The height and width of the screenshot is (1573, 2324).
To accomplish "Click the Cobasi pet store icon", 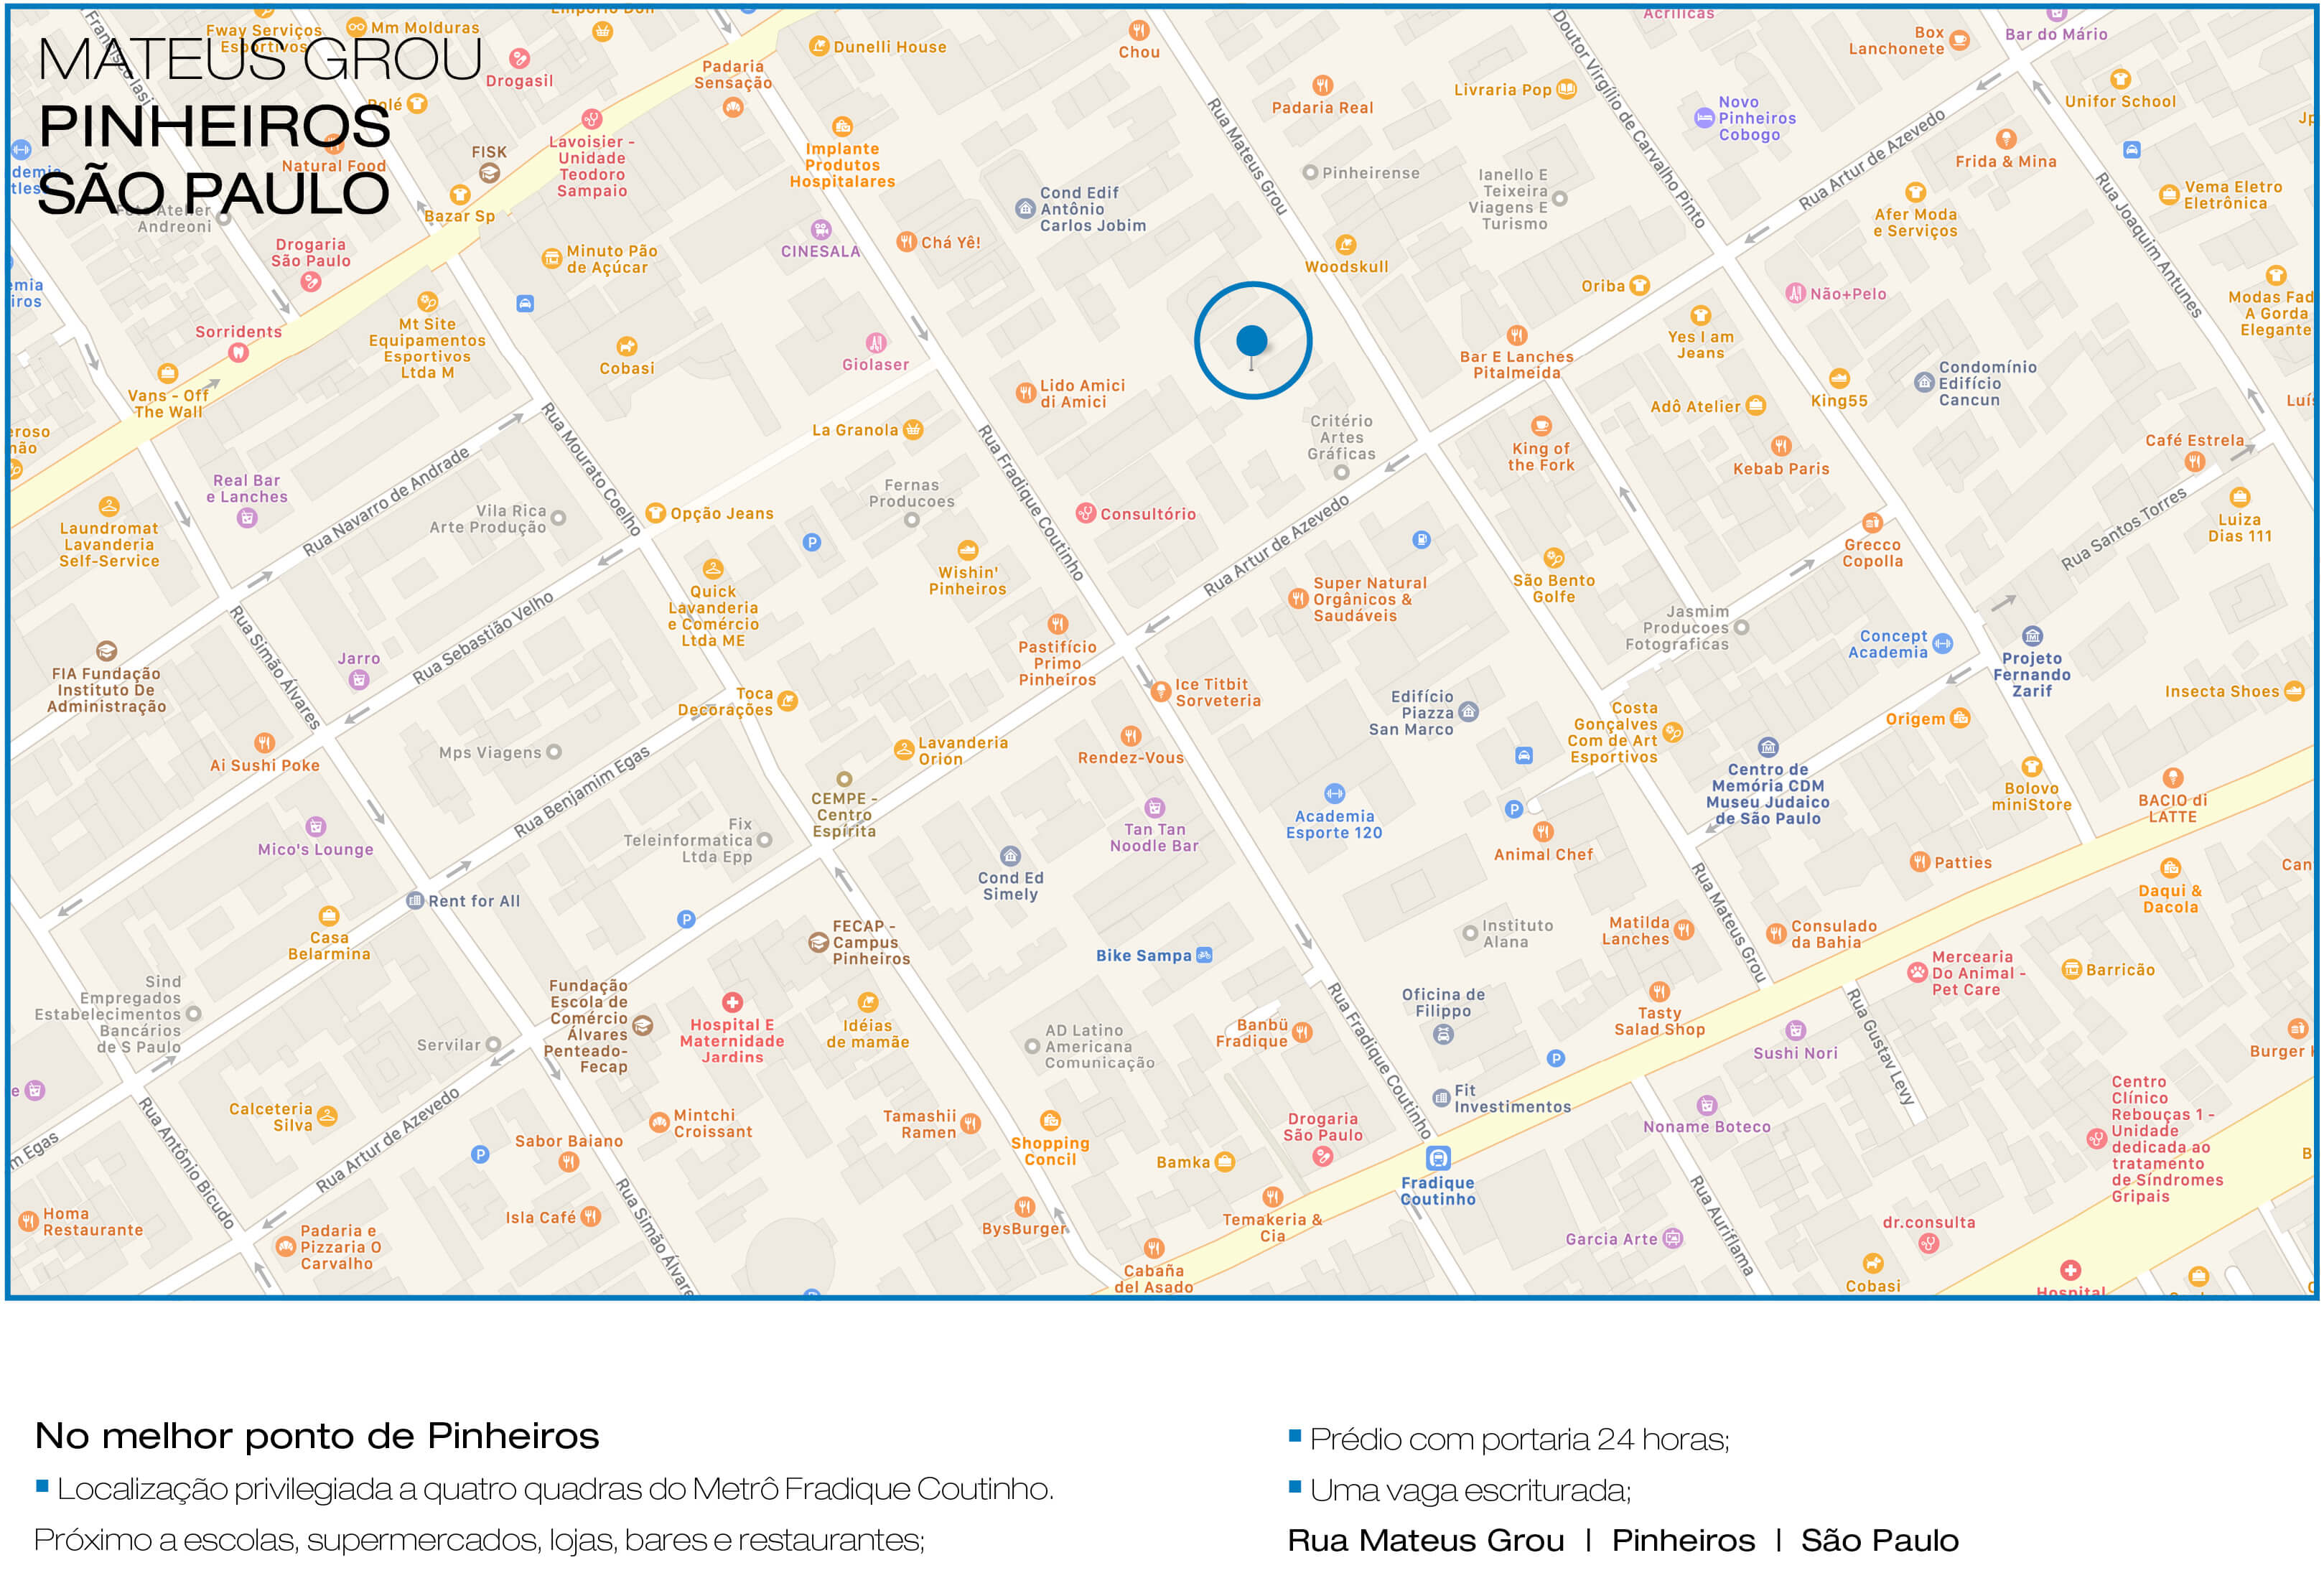I will [626, 346].
